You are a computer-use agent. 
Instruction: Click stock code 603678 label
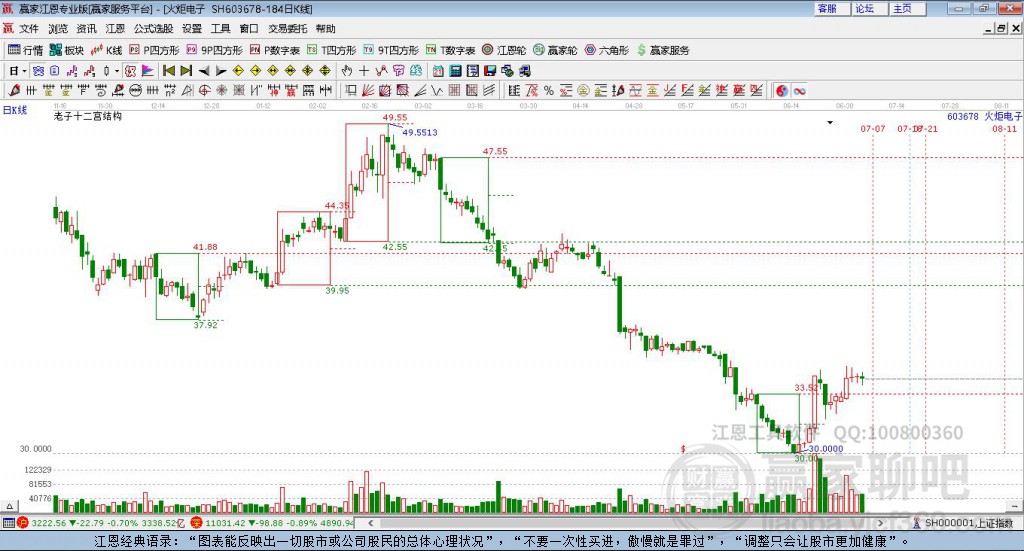[x=963, y=116]
